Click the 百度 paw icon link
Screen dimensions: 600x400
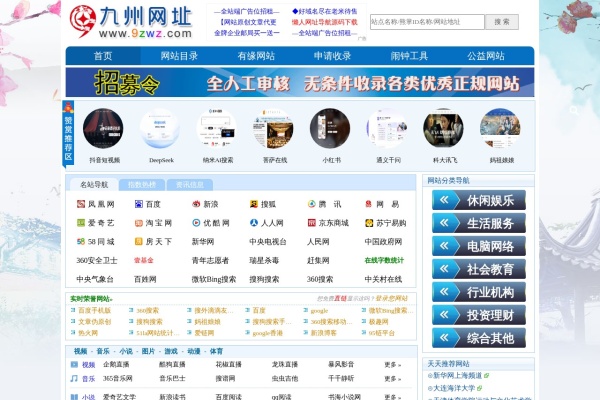(x=139, y=204)
